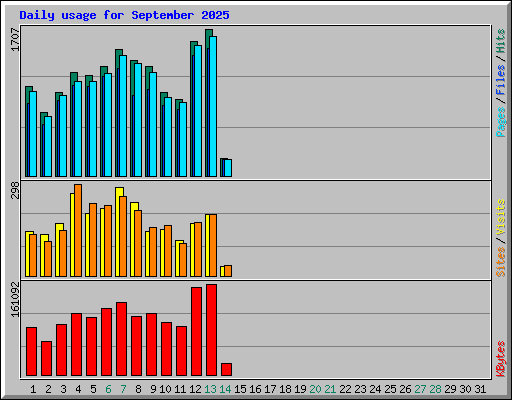Screen dimensions: 512x400
Task: Click green day 13 on the x-axis
Action: pos(210,389)
